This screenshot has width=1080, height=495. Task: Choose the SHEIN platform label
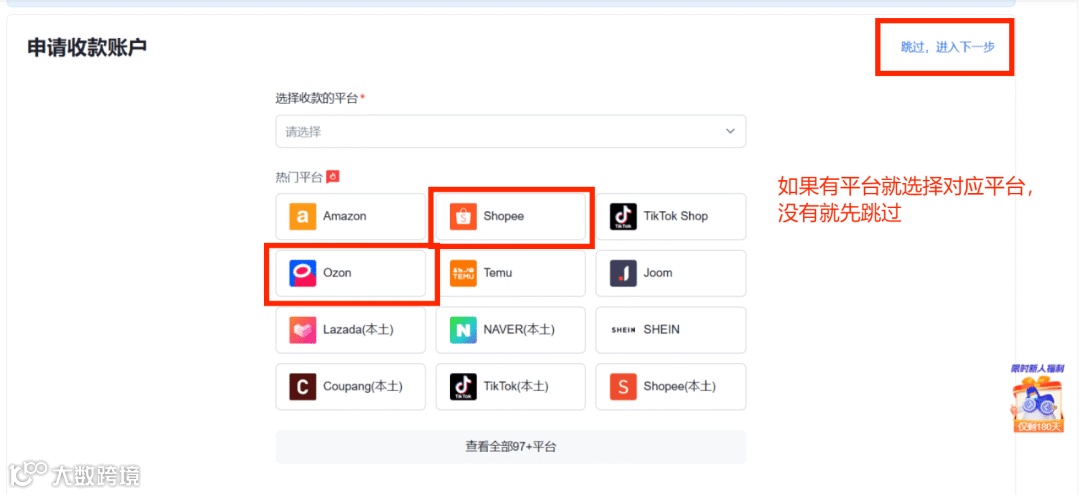(x=661, y=330)
